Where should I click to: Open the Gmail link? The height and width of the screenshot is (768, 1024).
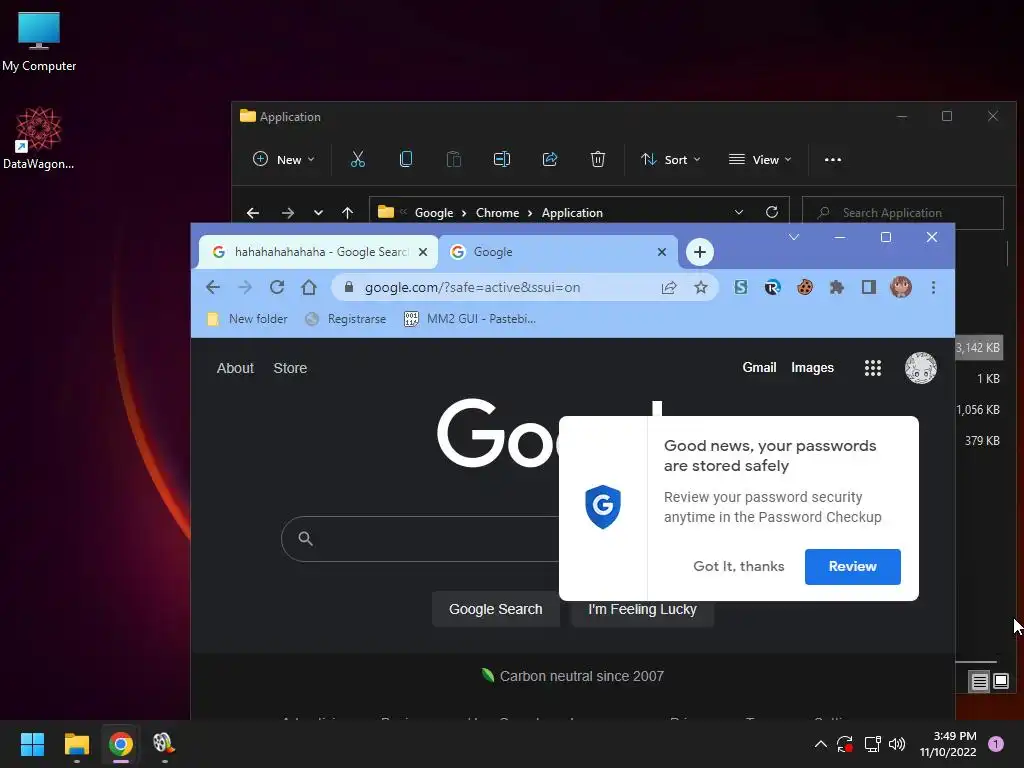(759, 368)
